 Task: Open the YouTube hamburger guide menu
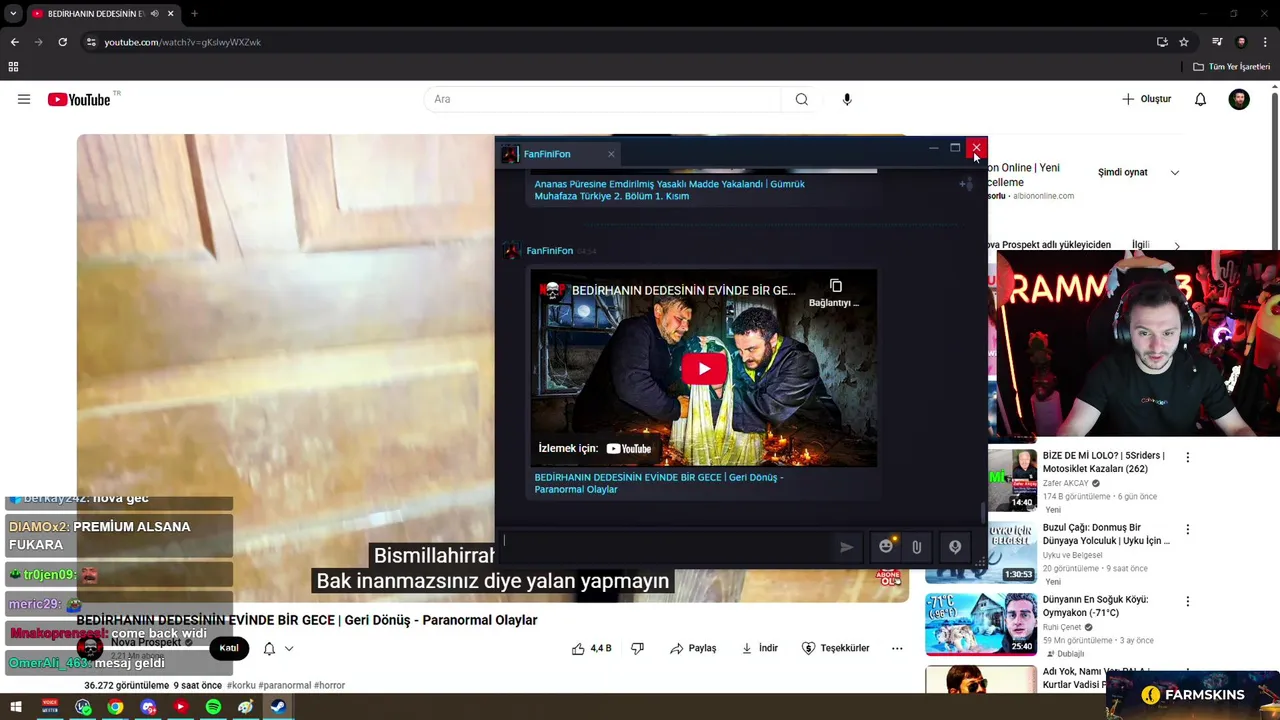pos(24,99)
